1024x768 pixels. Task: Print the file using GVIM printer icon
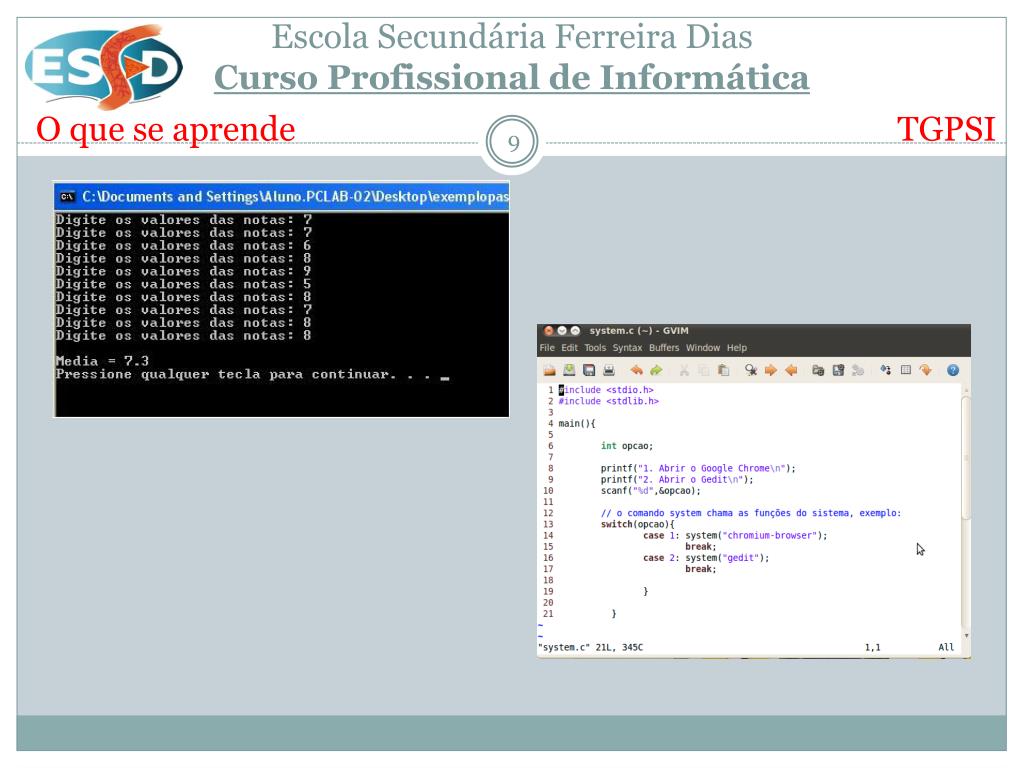click(609, 370)
